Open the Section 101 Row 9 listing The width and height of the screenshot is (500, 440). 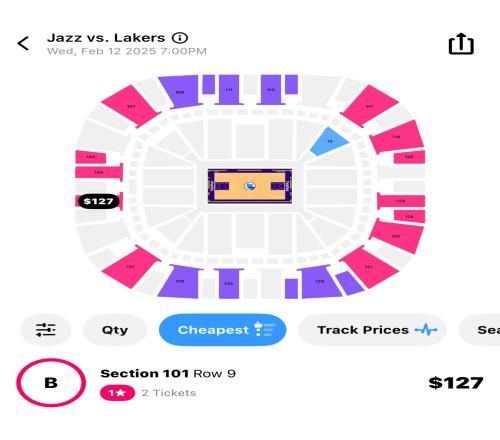pos(250,383)
